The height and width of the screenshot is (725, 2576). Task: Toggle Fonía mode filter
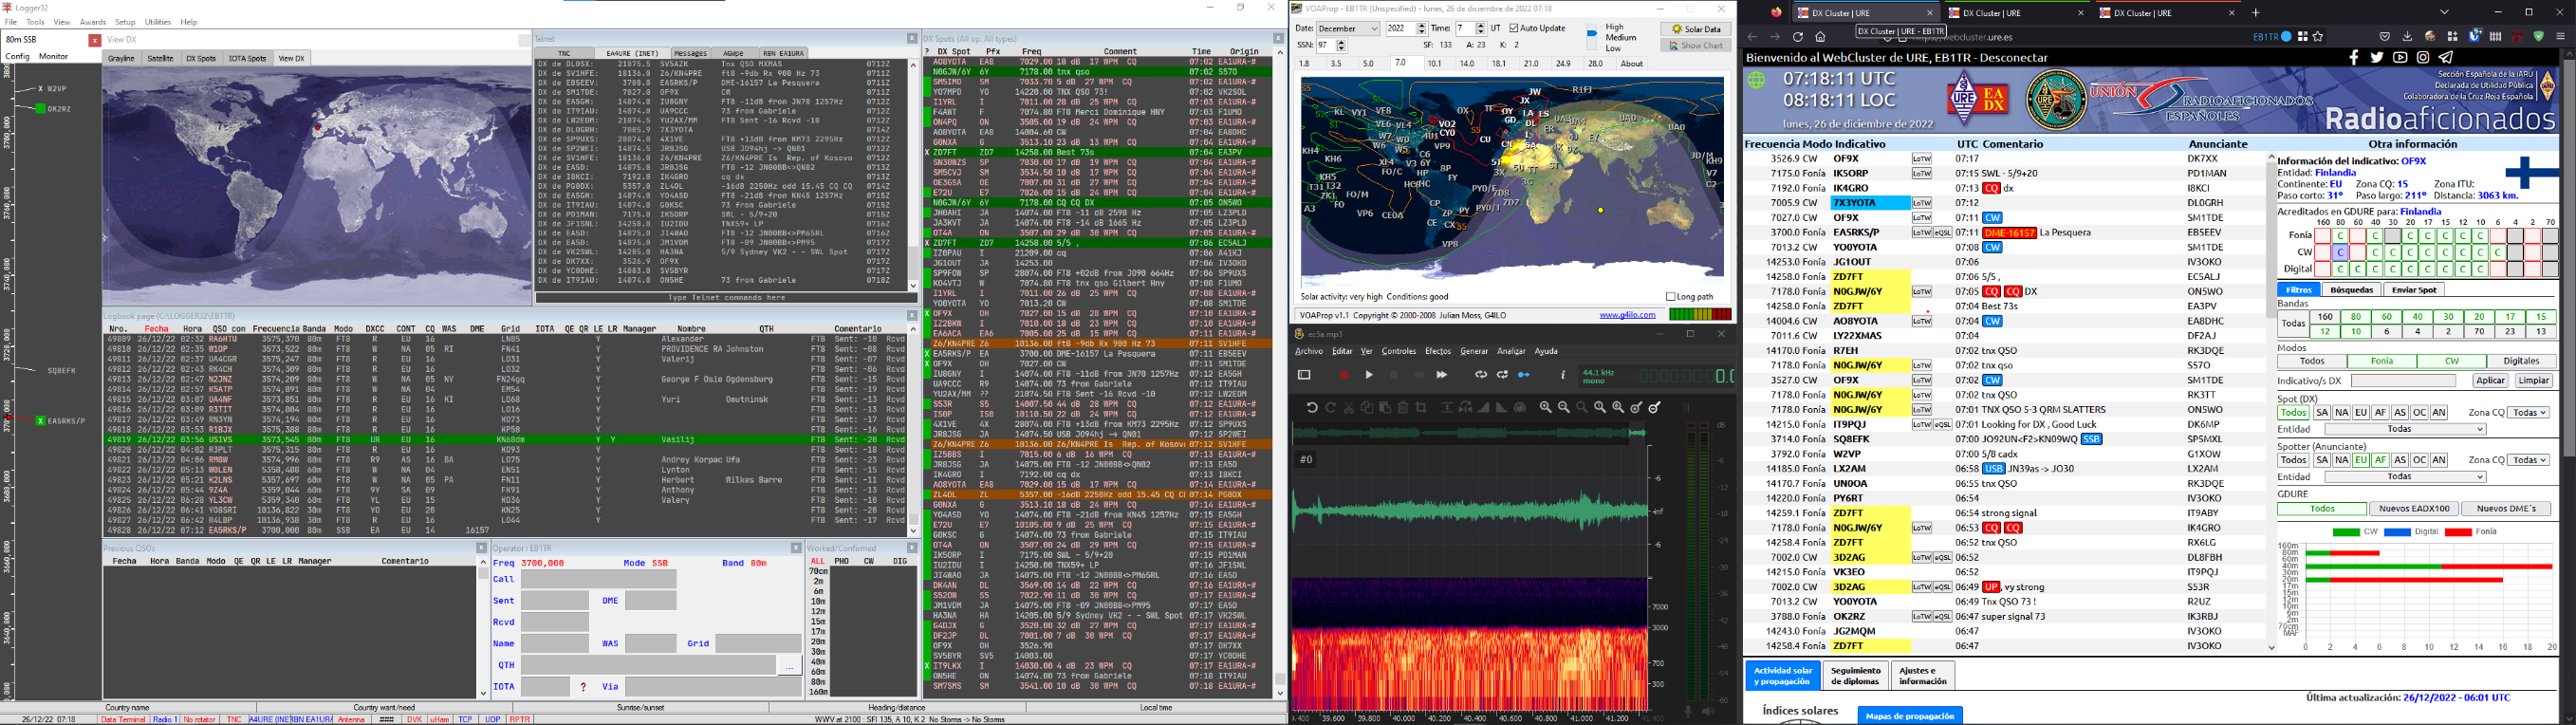tap(2382, 361)
